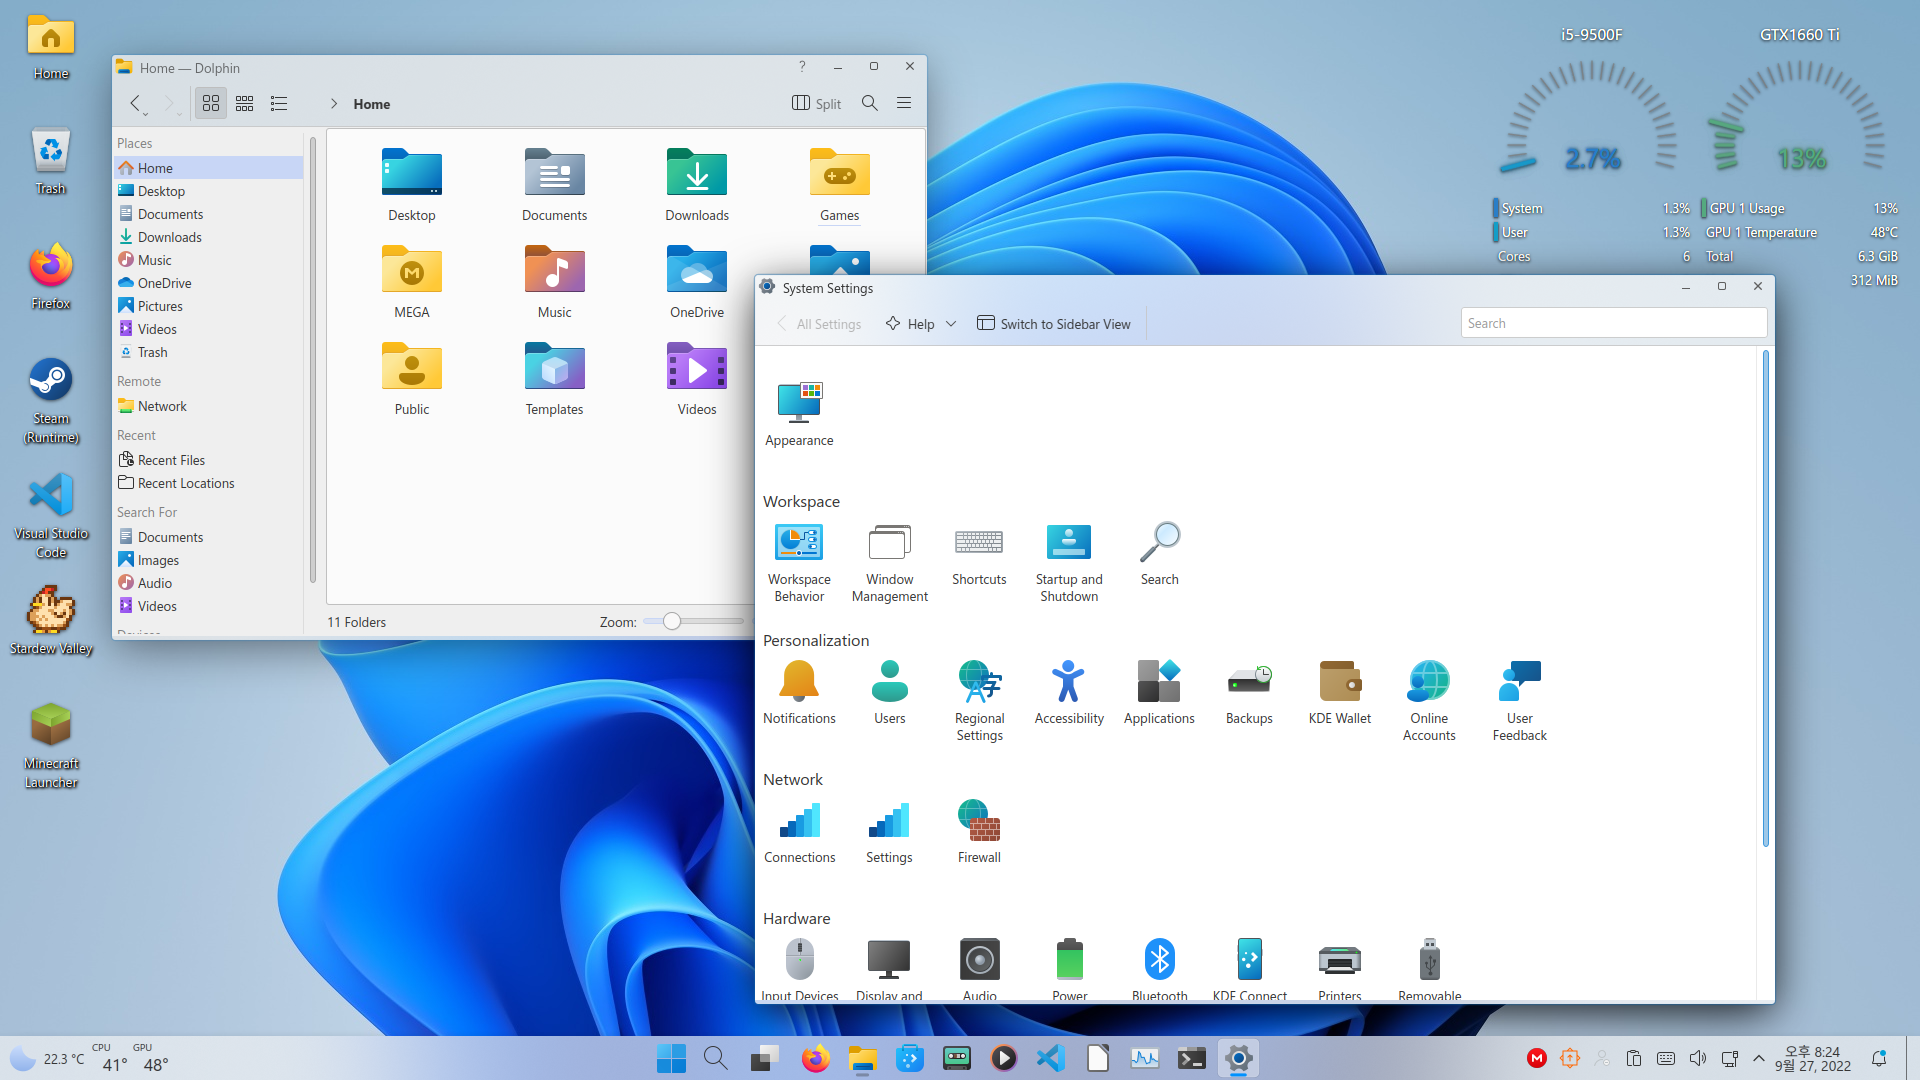Select Recent Files in Dolphin sidebar
Screen dimensions: 1920x1080
click(208, 460)
